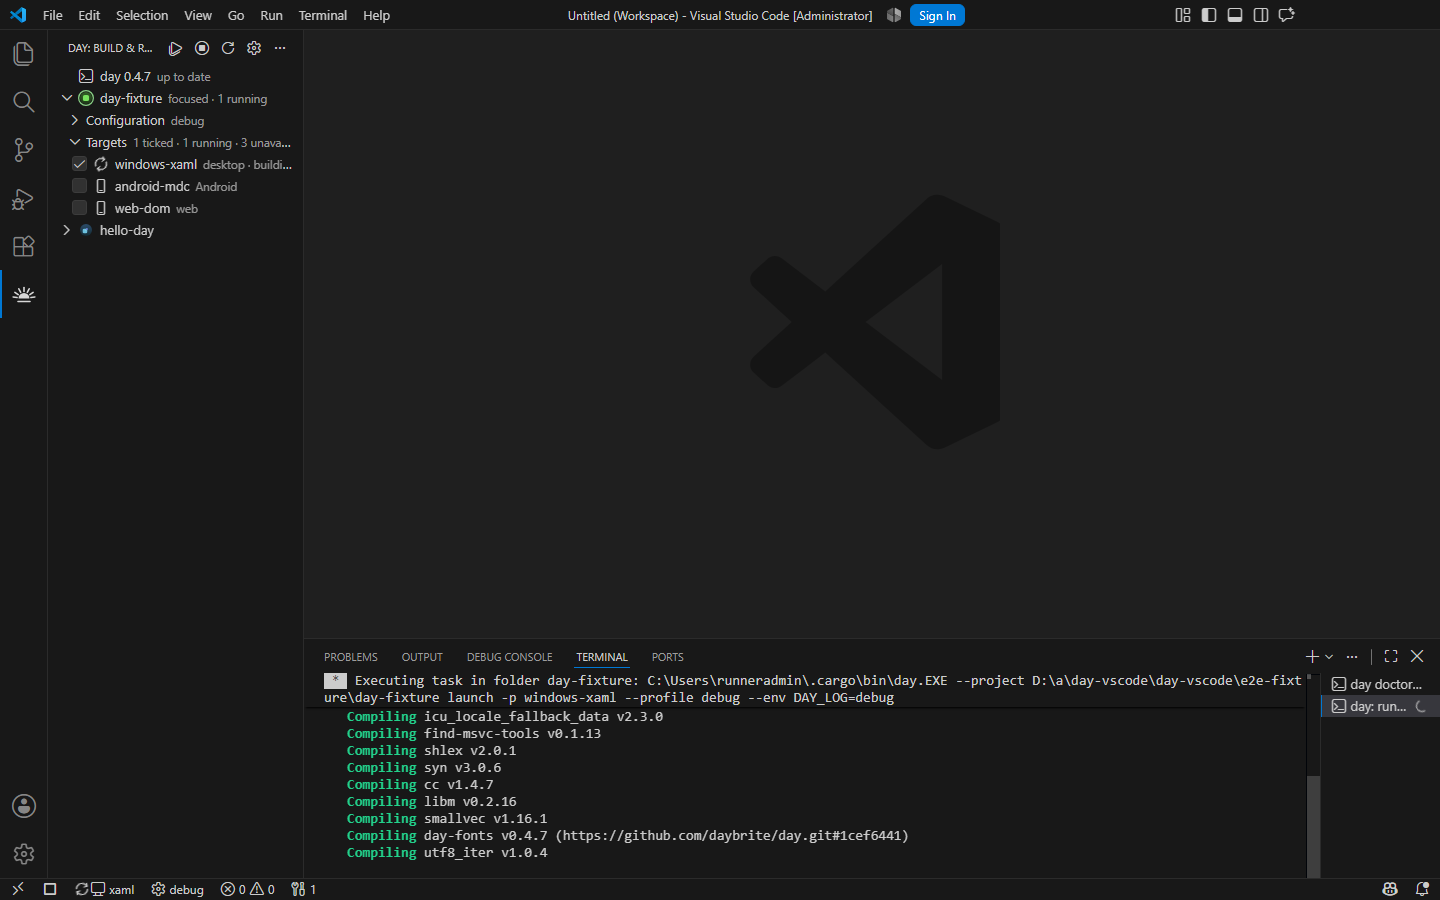Click the errors and warnings status entry

[247, 889]
